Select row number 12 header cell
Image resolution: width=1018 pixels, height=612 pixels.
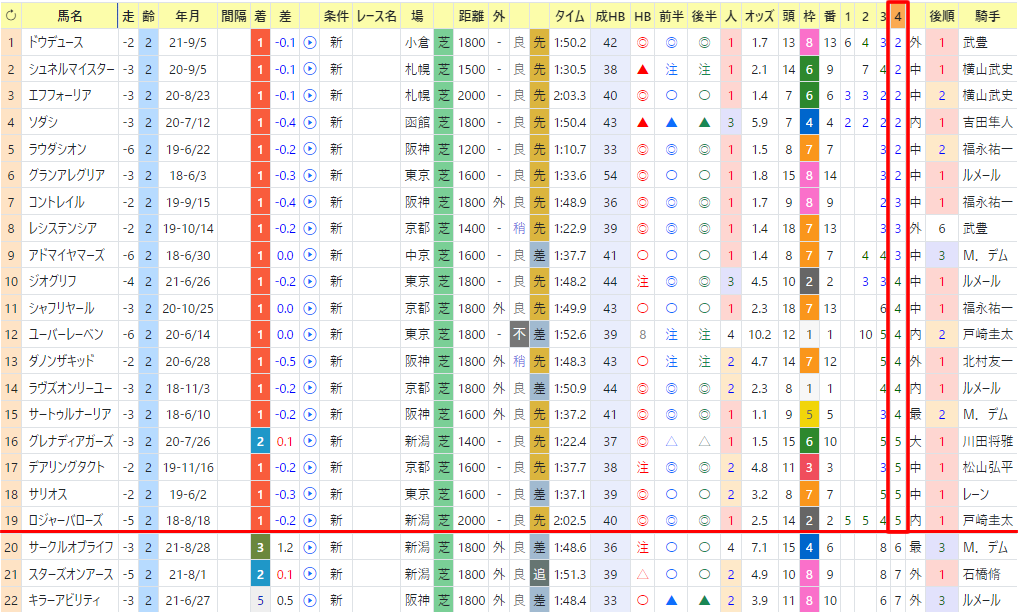coord(10,335)
